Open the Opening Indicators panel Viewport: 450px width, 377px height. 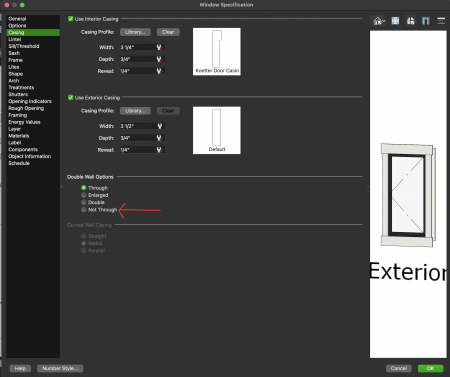click(33, 101)
